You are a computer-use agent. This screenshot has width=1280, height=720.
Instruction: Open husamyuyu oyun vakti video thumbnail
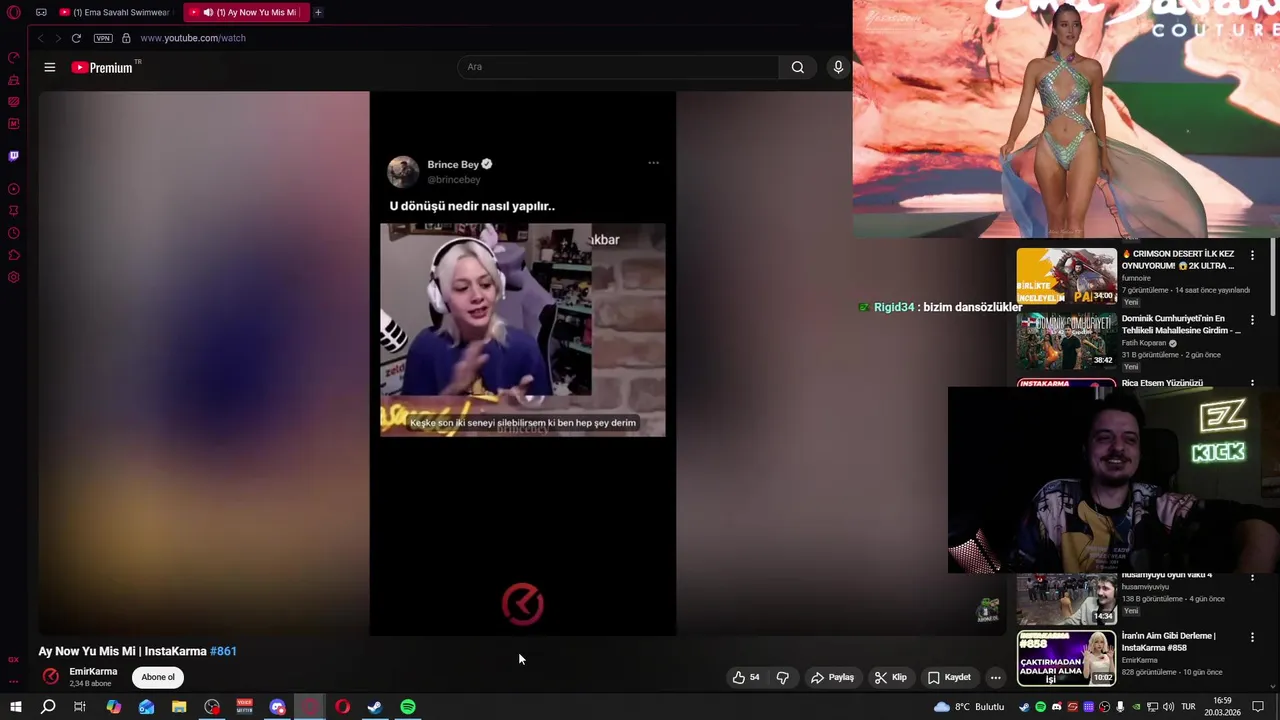1066,598
